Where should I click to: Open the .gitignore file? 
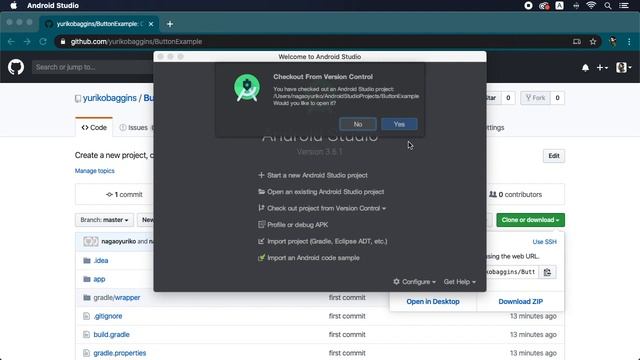point(108,316)
